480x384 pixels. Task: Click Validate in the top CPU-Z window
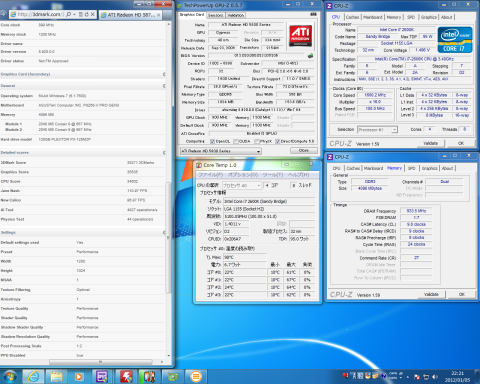pyautogui.click(x=431, y=143)
